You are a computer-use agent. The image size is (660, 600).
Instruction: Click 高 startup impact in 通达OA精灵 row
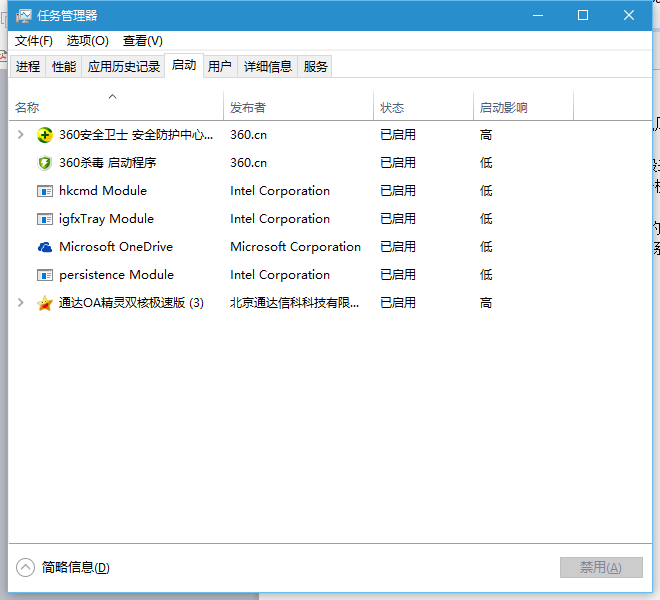(486, 303)
